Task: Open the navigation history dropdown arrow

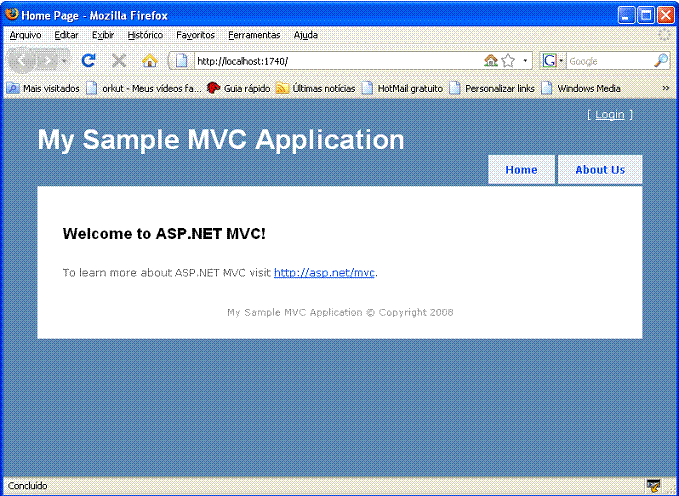Action: [64, 61]
